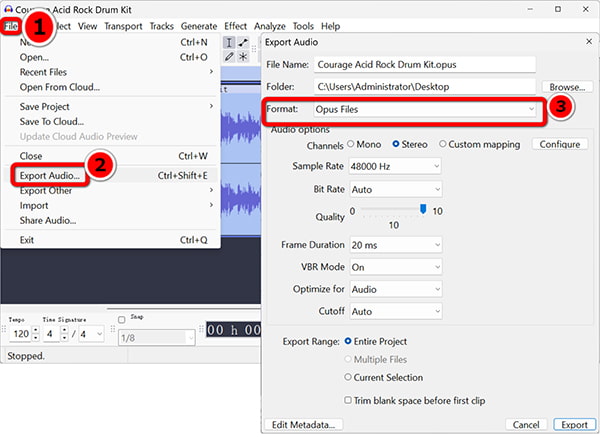Viewport: 600px width, 437px height.
Task: Click the Audacity app logo in the title bar
Action: tap(8, 9)
